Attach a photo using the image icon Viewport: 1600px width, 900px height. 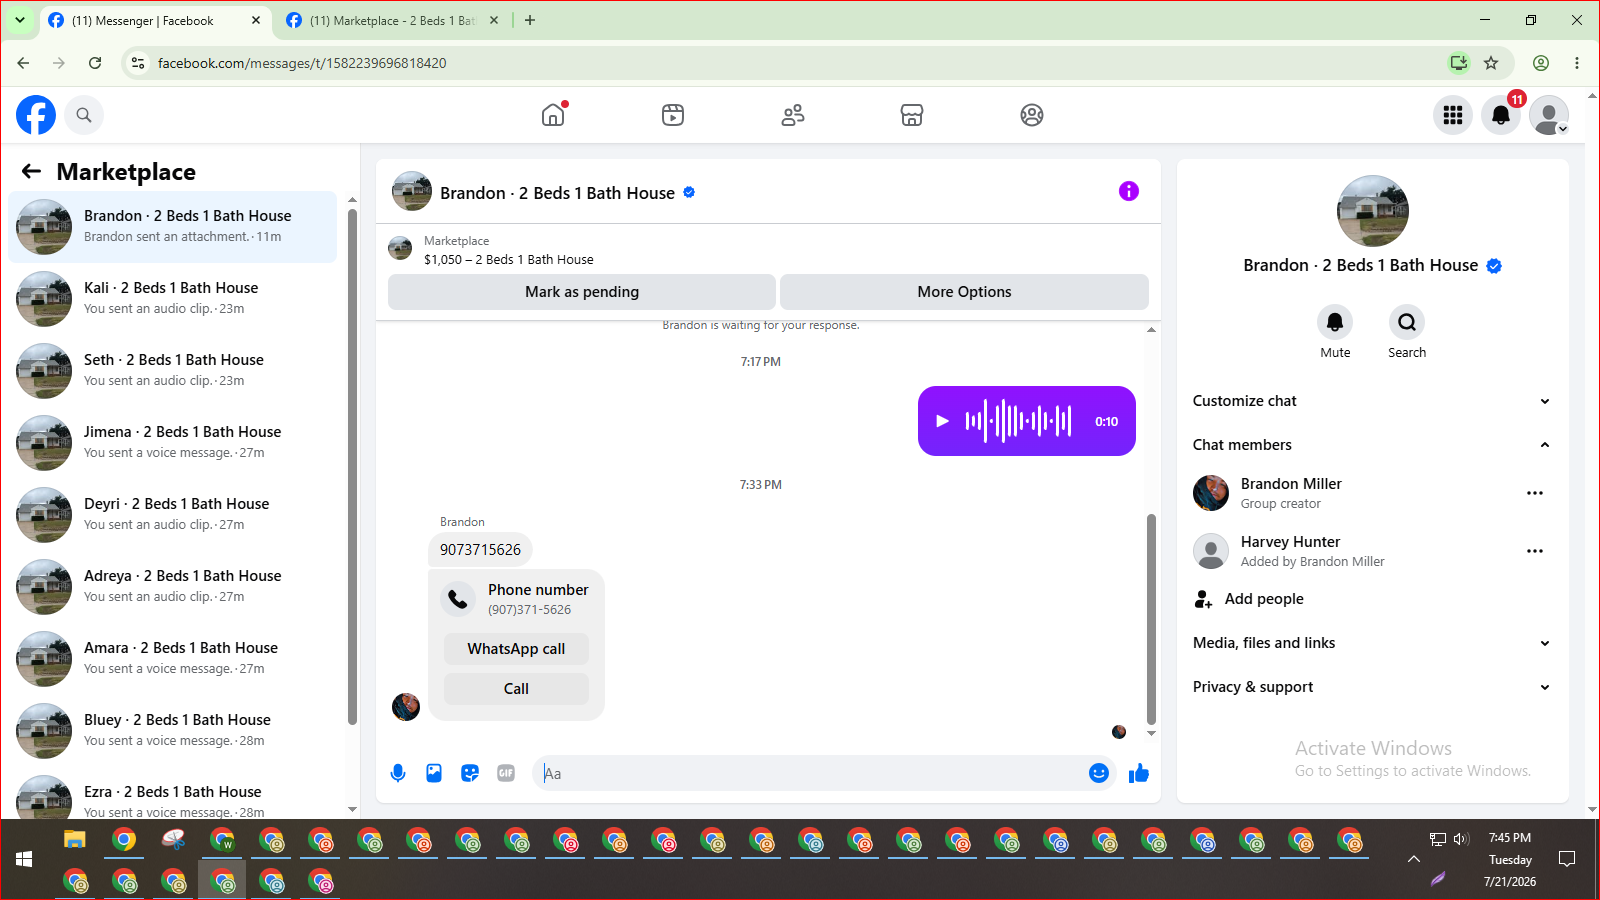tap(434, 773)
